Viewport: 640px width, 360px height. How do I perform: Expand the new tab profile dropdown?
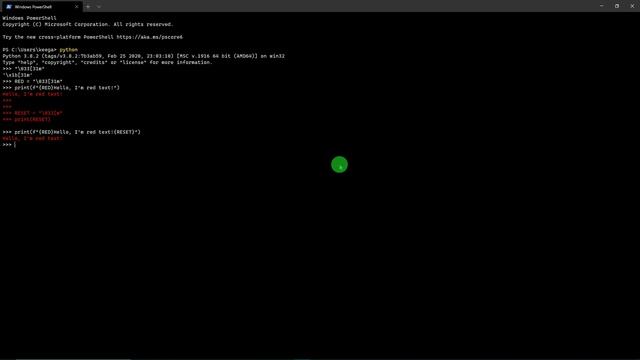point(99,7)
